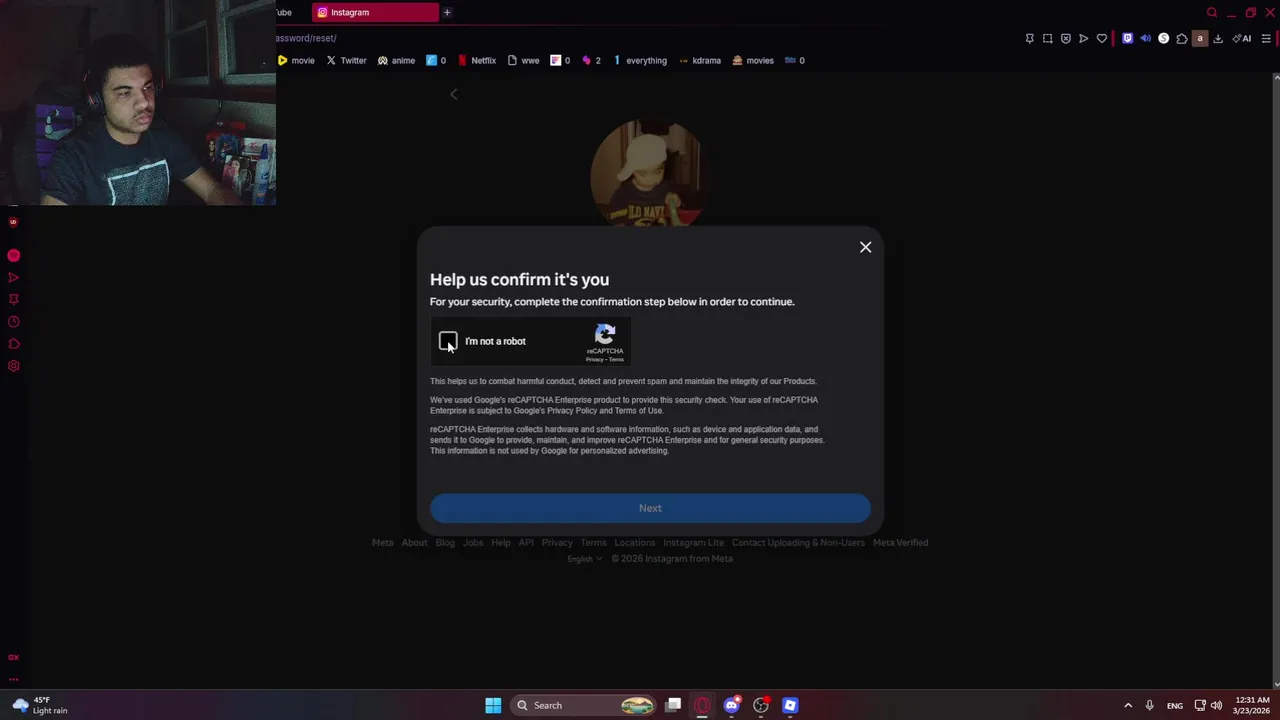Open the movie bookmark
The image size is (1280, 720).
tap(296, 60)
